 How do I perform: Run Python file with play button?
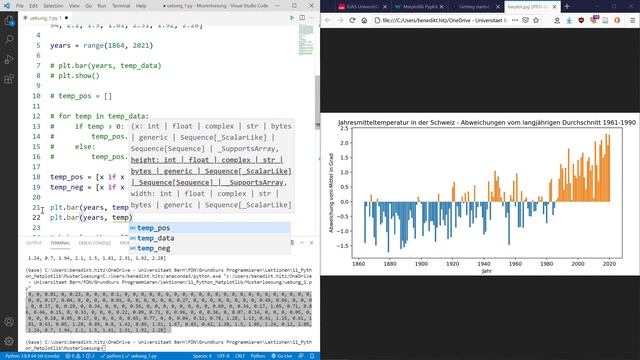(x=291, y=18)
